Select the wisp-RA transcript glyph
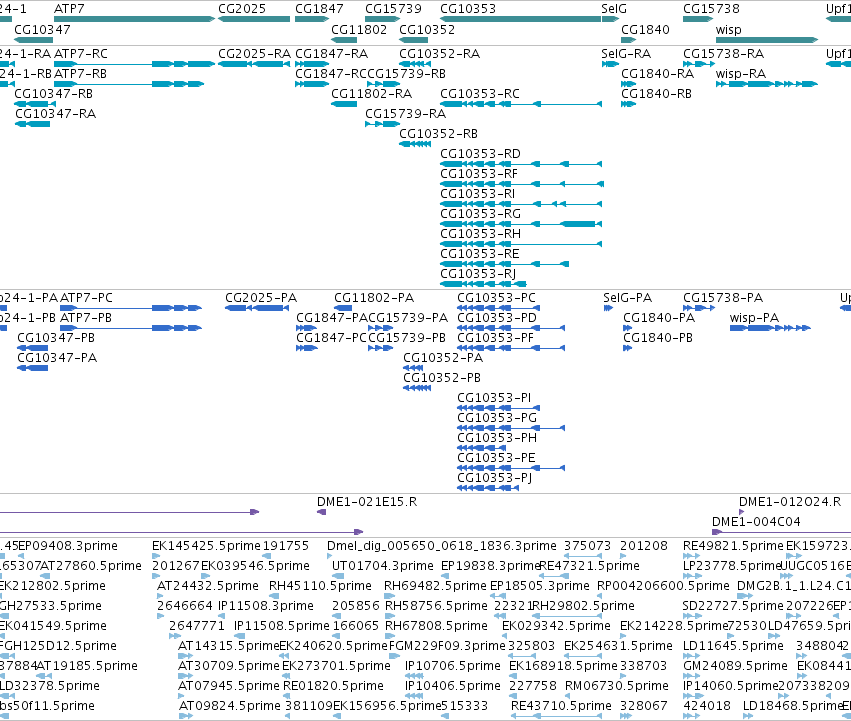Screen dimensions: 851x721 click(x=767, y=84)
